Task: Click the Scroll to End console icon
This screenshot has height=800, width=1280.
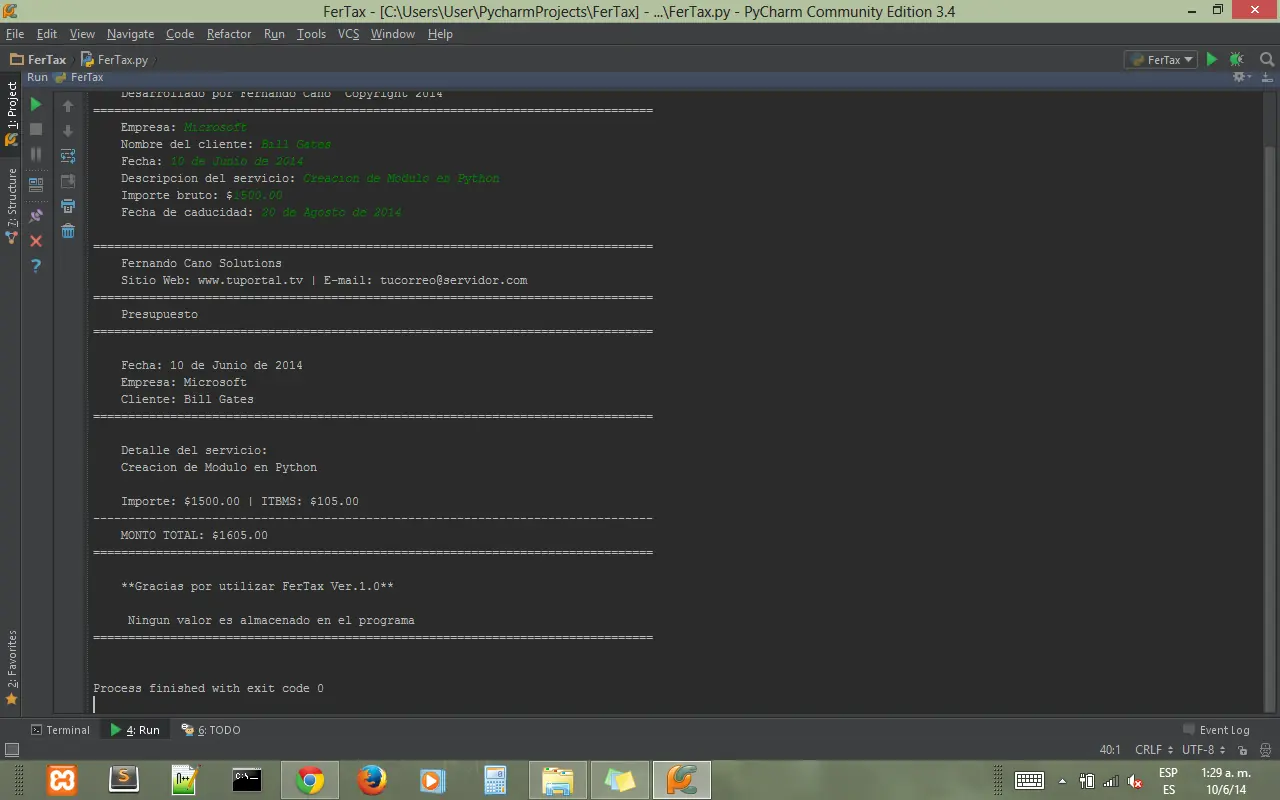Action: 68,181
